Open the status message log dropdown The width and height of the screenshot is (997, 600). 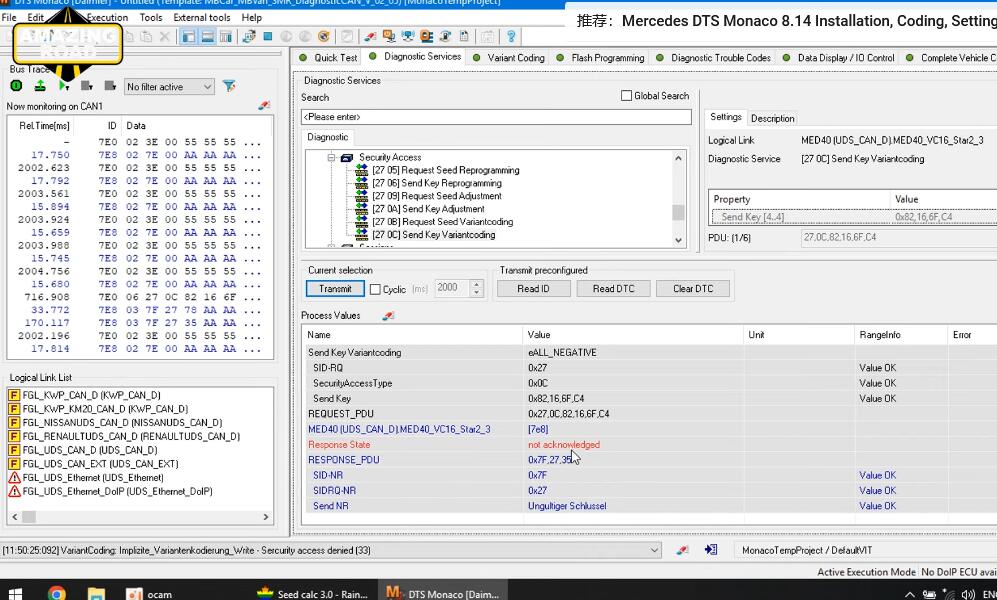tap(654, 550)
